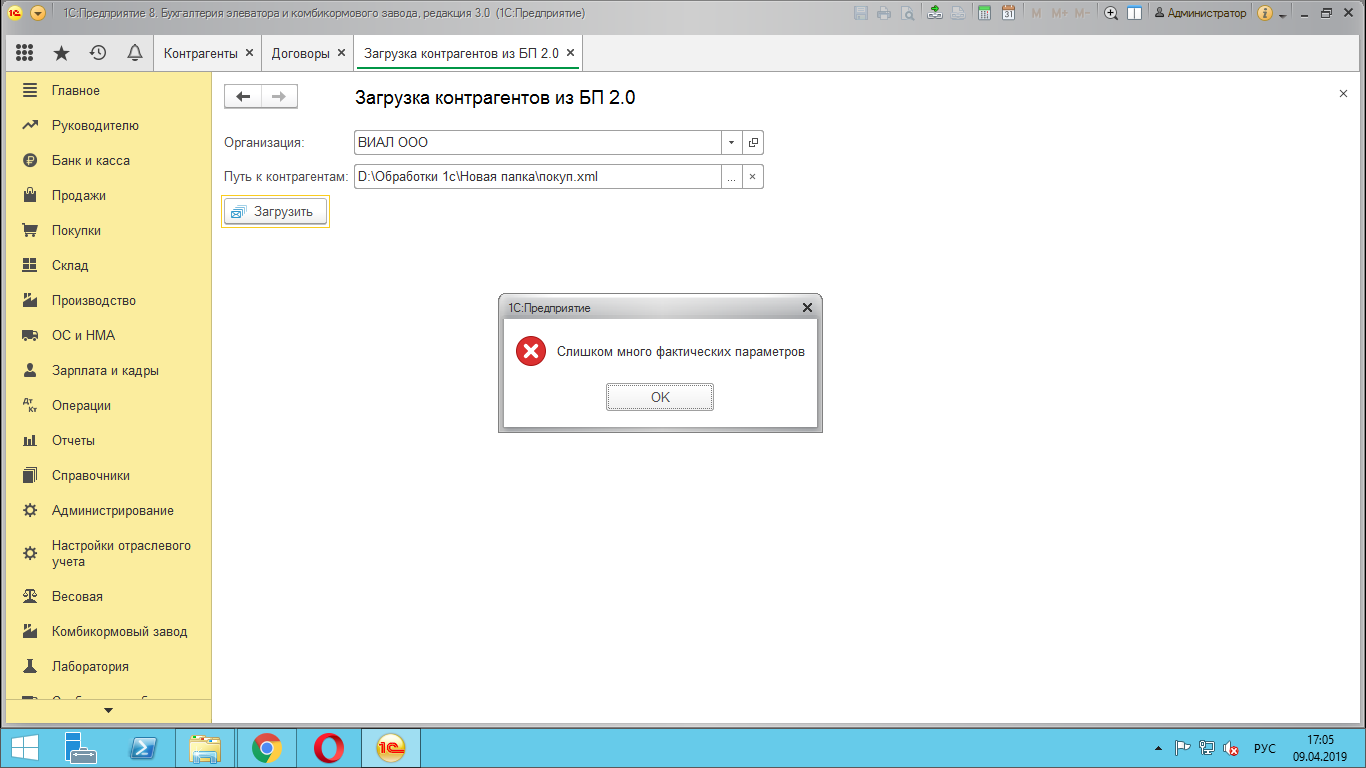The image size is (1366, 768).
Task: Close the error dialog with its X
Action: click(807, 308)
